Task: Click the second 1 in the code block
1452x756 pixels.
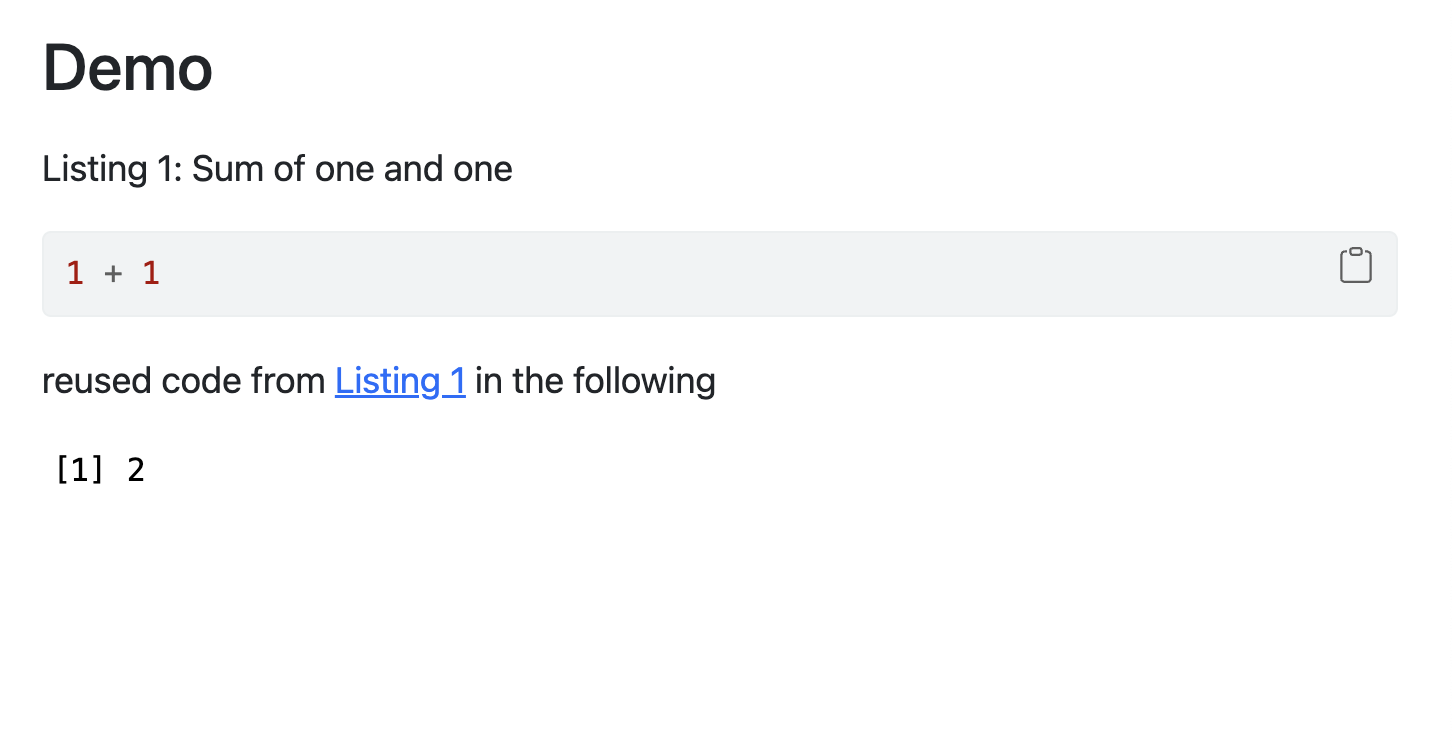Action: [x=151, y=273]
